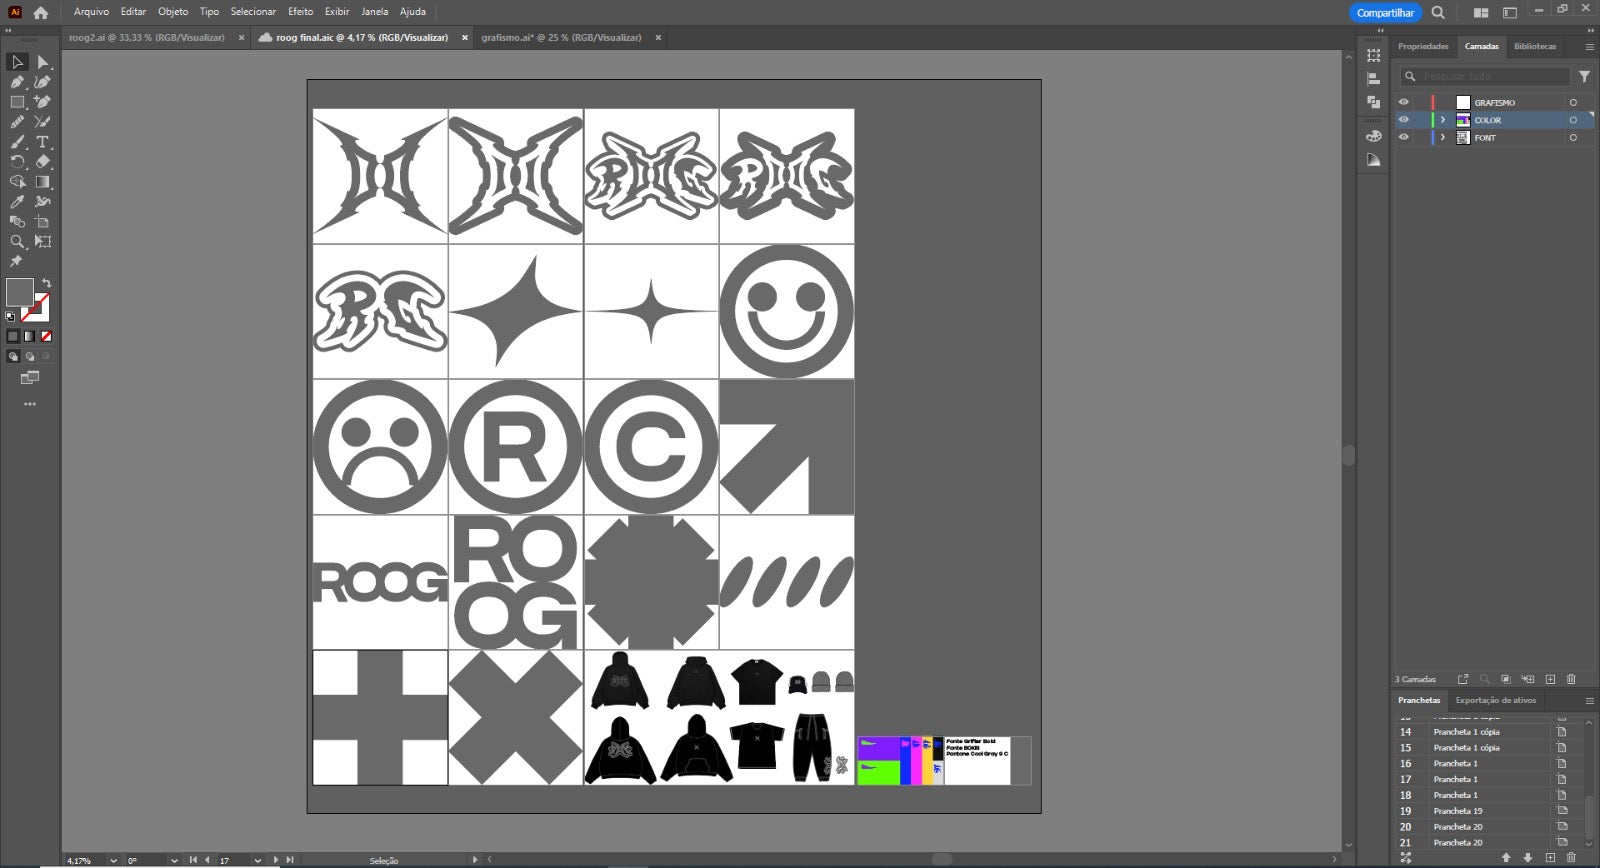Select the Puppet Warp pin tool
The width and height of the screenshot is (1600, 868).
[15, 261]
